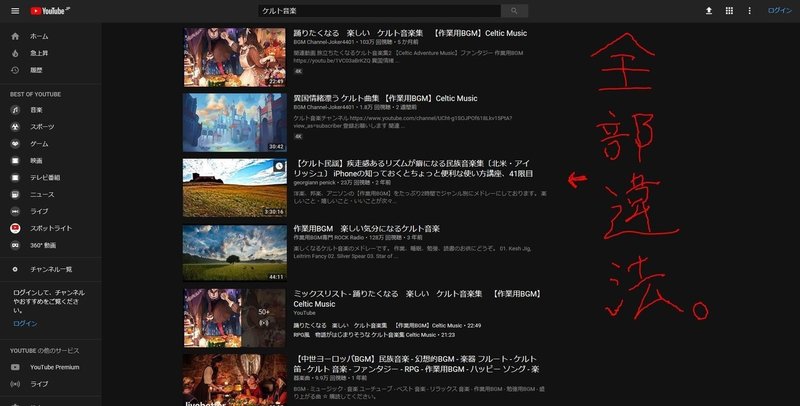800x406 pixels.
Task: Go to ホーム in the sidebar
Action: pos(39,36)
